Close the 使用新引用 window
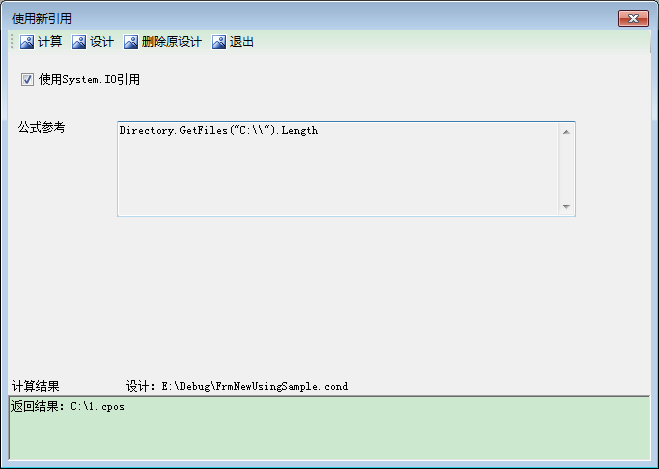The width and height of the screenshot is (659, 469). (633, 18)
